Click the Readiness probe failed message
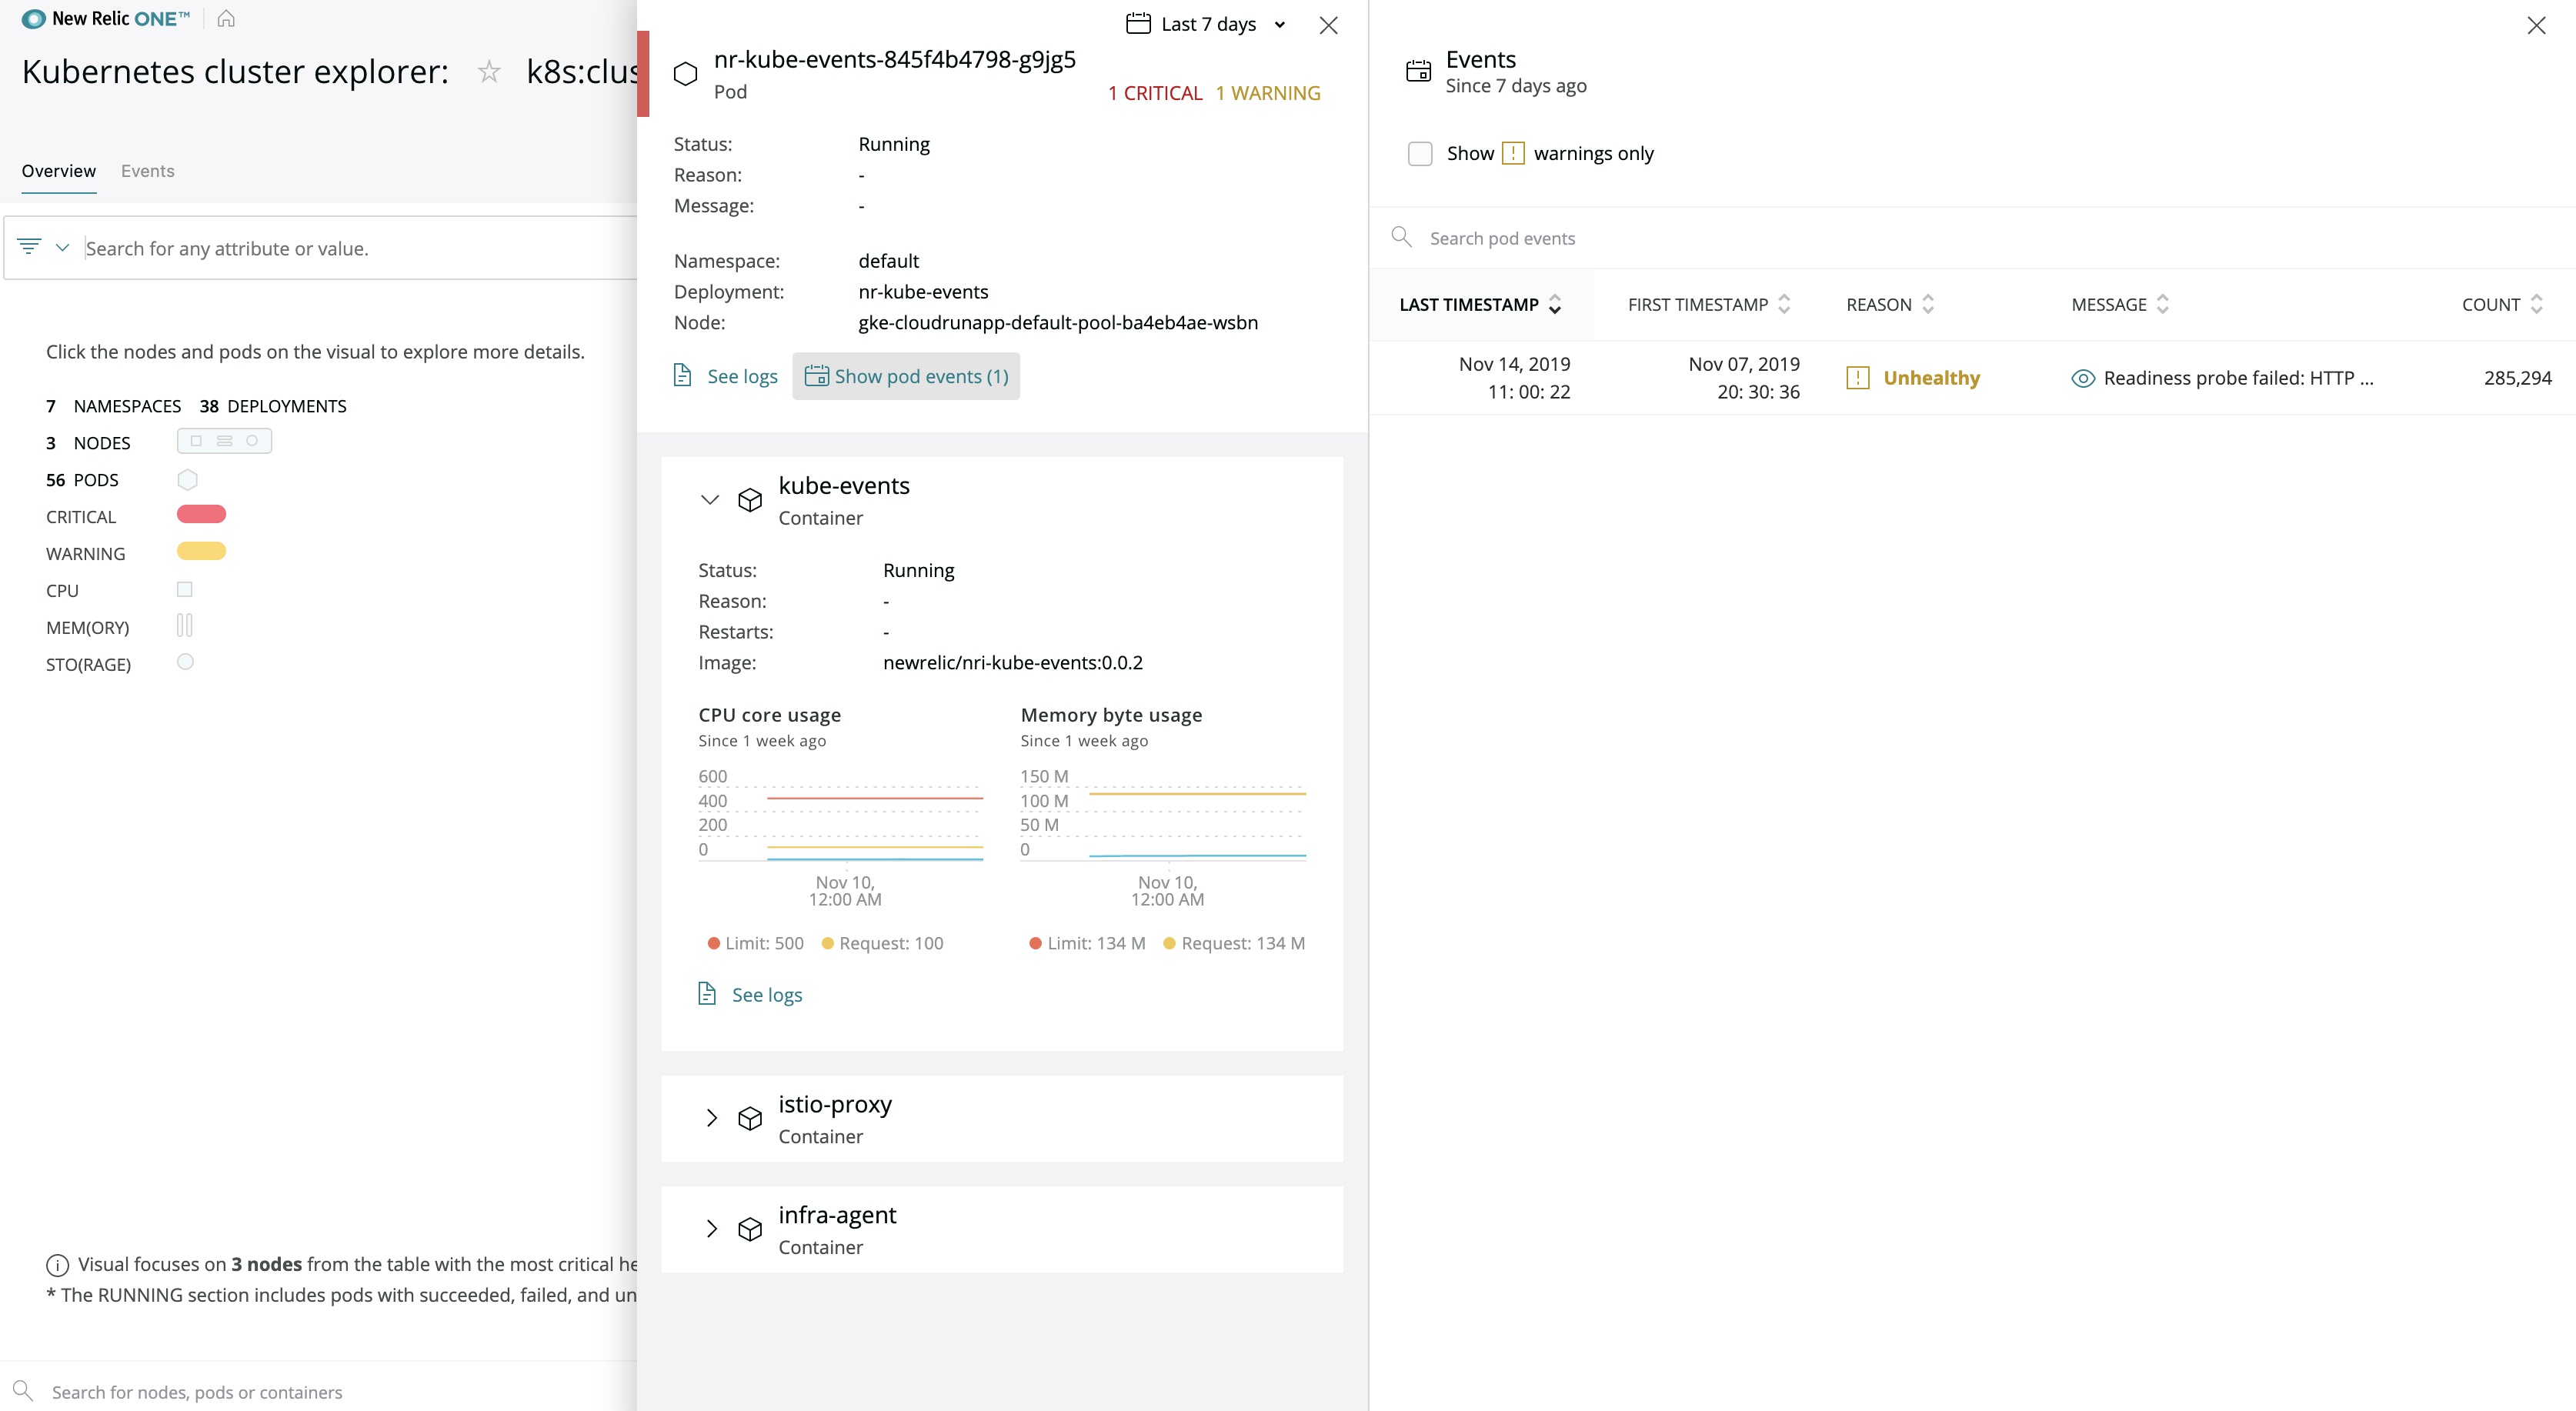The image size is (2576, 1411). click(2238, 378)
